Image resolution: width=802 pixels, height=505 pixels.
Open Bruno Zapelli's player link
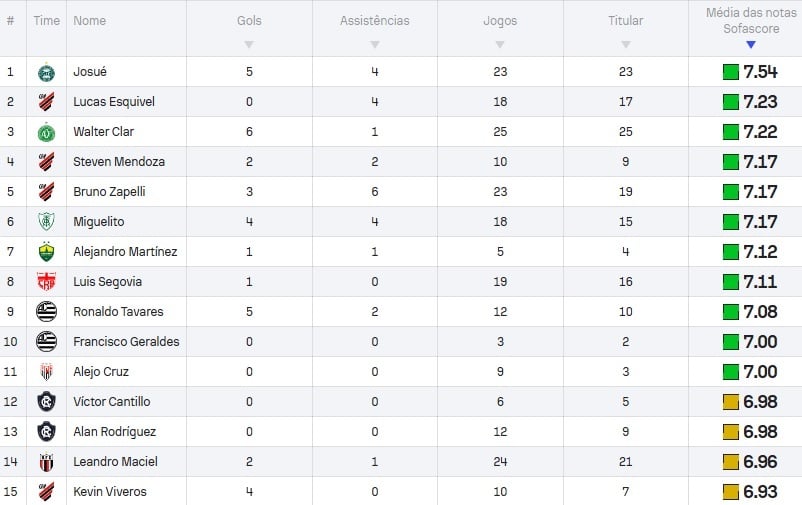(109, 192)
